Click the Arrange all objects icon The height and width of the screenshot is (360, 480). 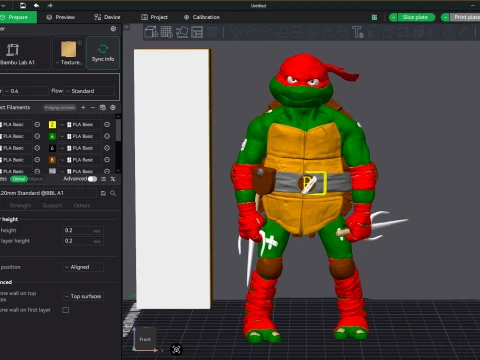(x=197, y=32)
